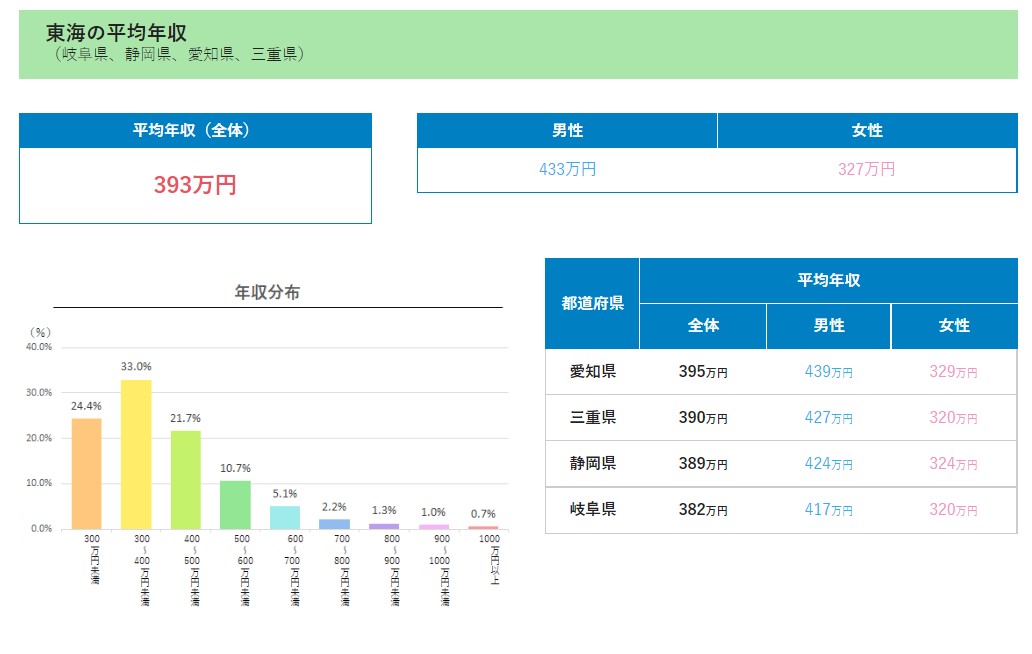Click the 平均年収 table header
Image resolution: width=1032 pixels, height=654 pixels.
click(829, 280)
